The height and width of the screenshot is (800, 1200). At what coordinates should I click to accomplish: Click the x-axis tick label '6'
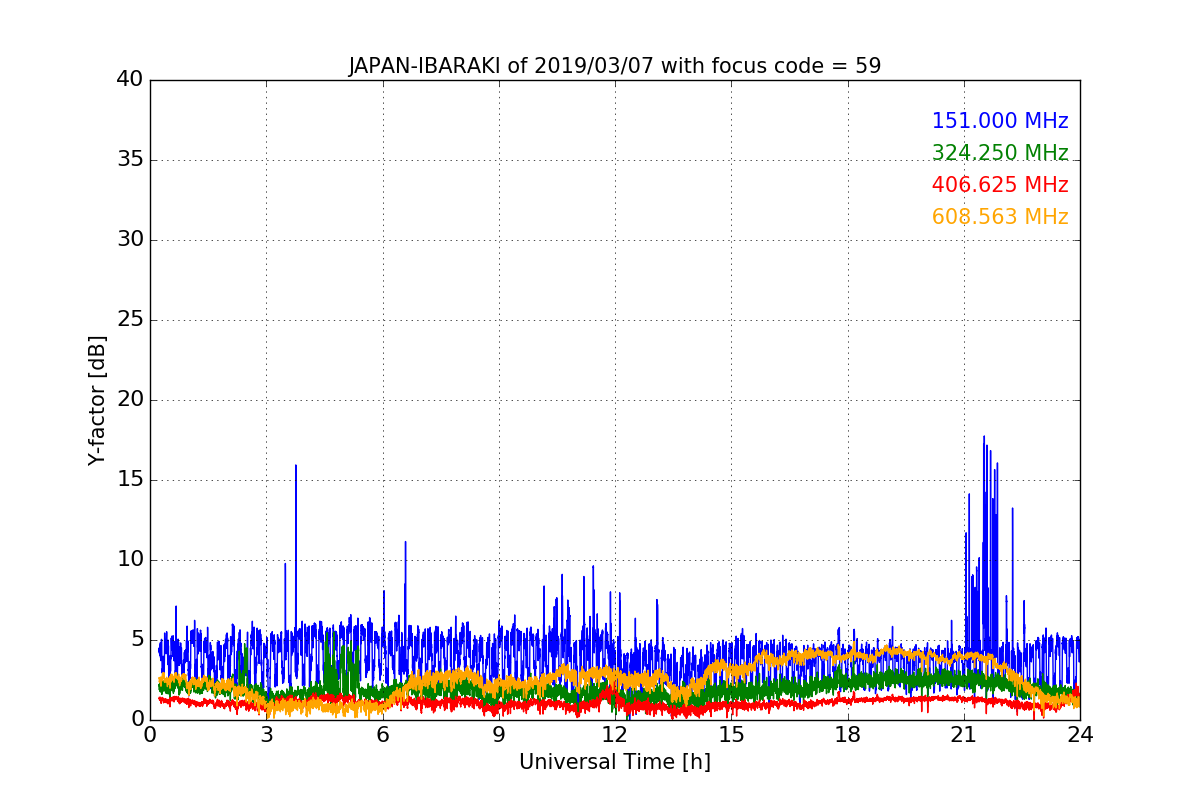[x=383, y=734]
